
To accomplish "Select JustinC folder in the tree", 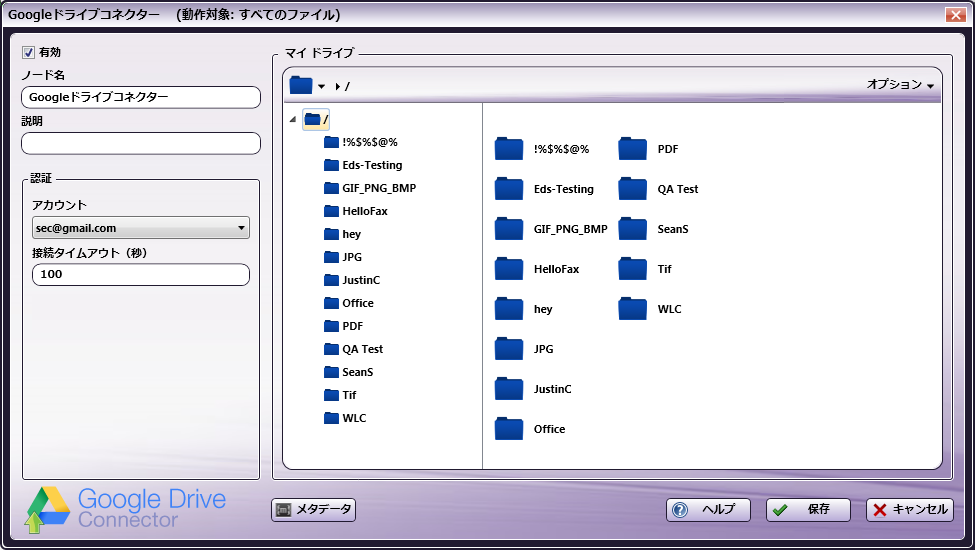I will point(352,280).
